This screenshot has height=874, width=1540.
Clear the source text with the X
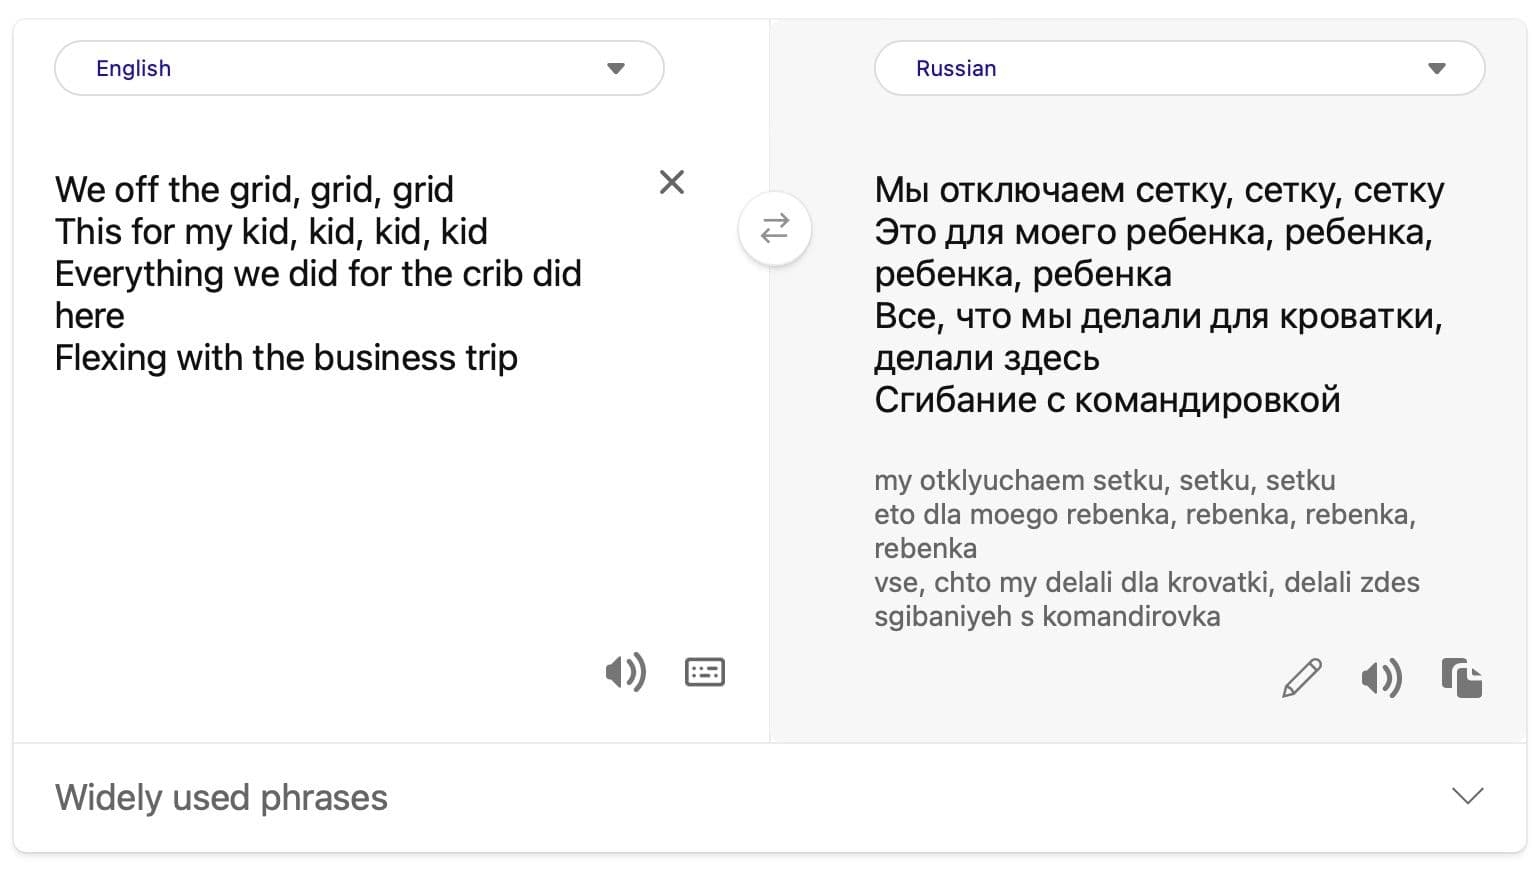672,182
